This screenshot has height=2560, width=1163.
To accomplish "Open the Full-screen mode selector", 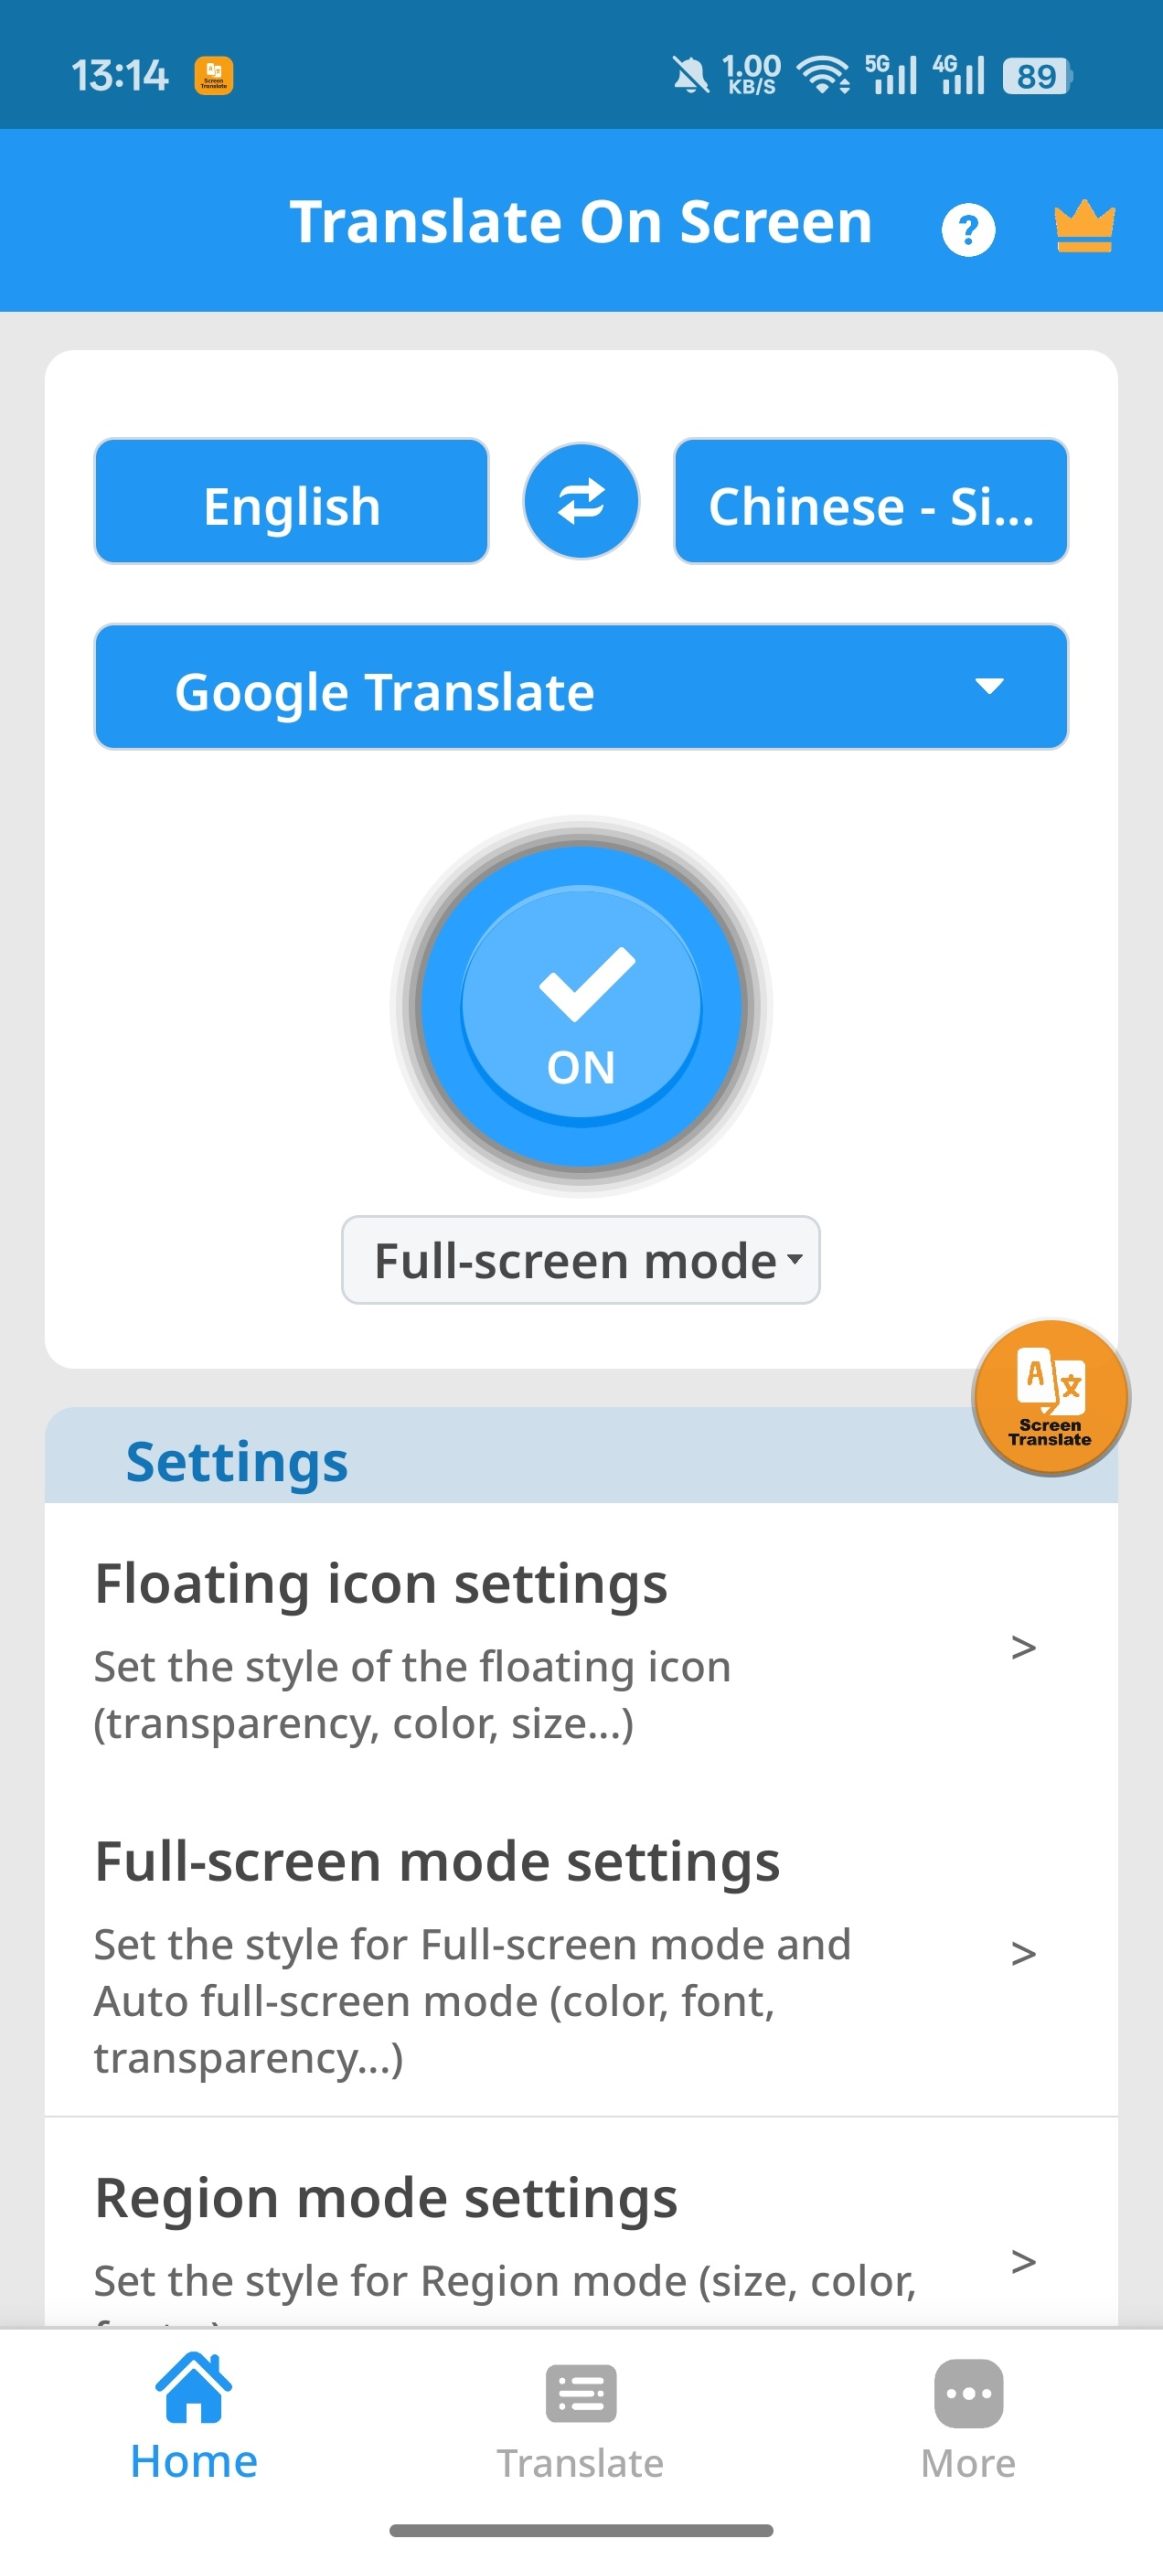I will (x=581, y=1260).
